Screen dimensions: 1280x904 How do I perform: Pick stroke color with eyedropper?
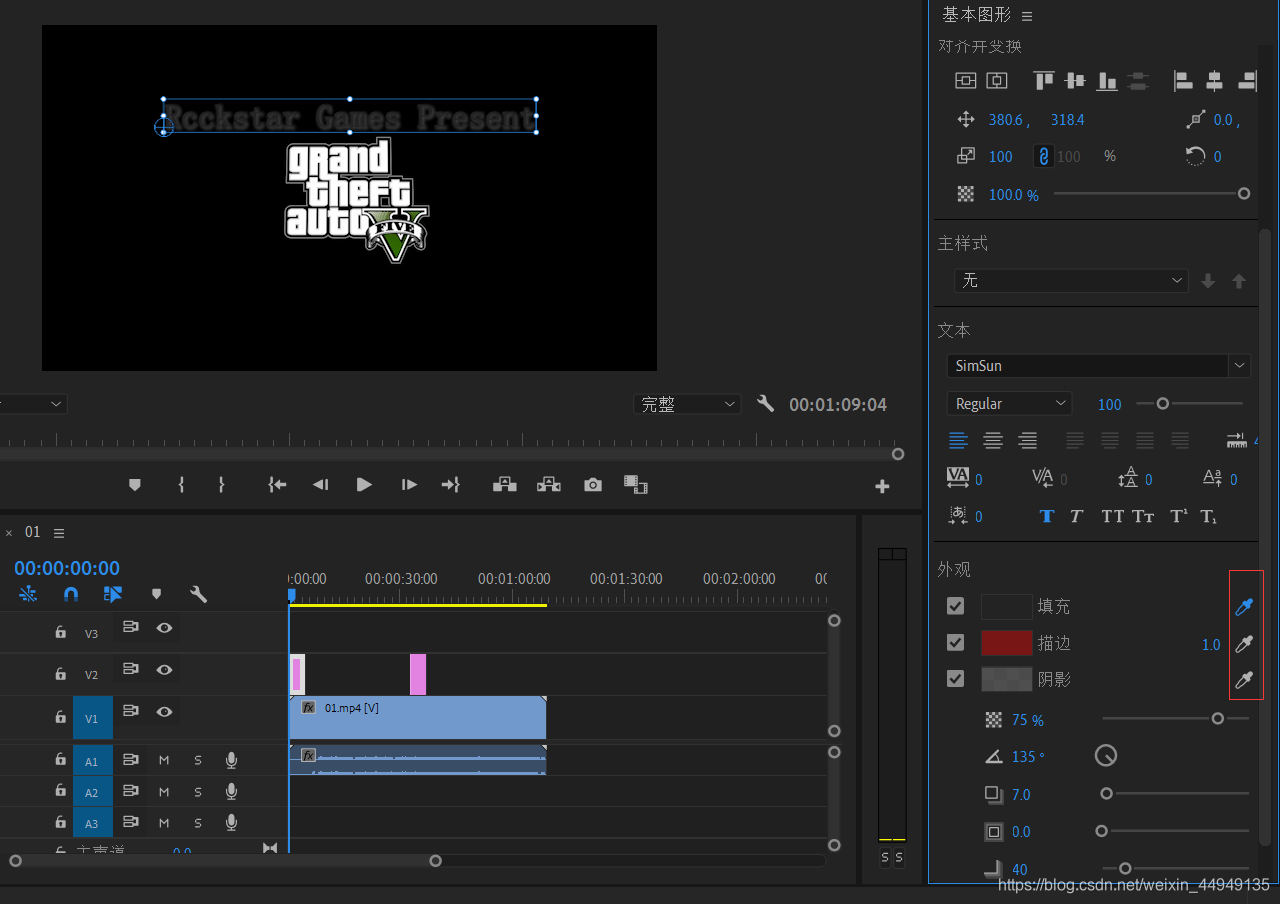(x=1244, y=643)
